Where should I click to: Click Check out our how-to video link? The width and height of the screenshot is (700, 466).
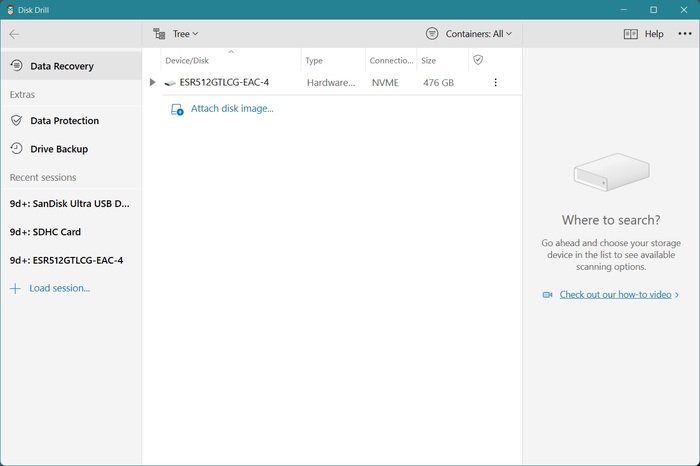click(x=615, y=295)
